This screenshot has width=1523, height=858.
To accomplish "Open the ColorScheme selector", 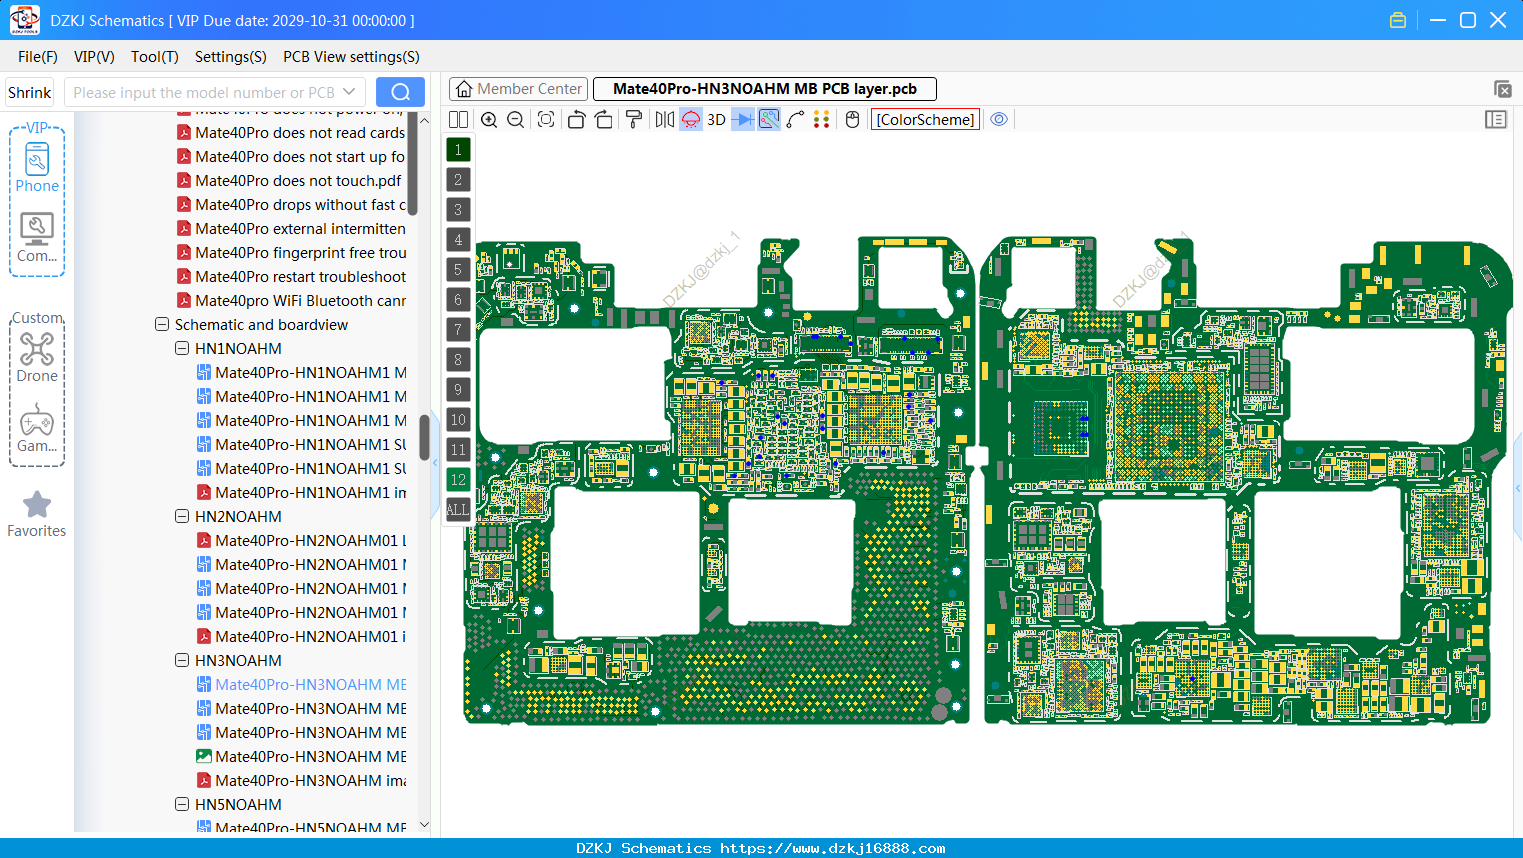I will coord(925,119).
